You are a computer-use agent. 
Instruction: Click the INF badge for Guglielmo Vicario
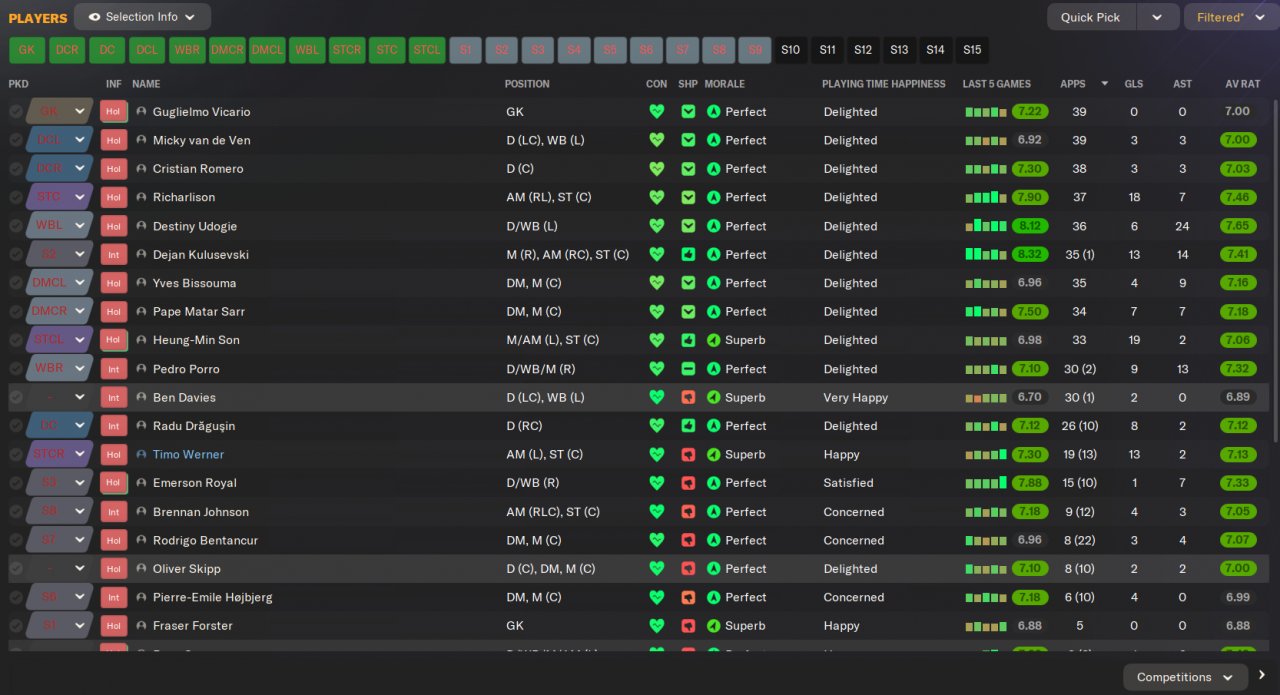coord(114,112)
